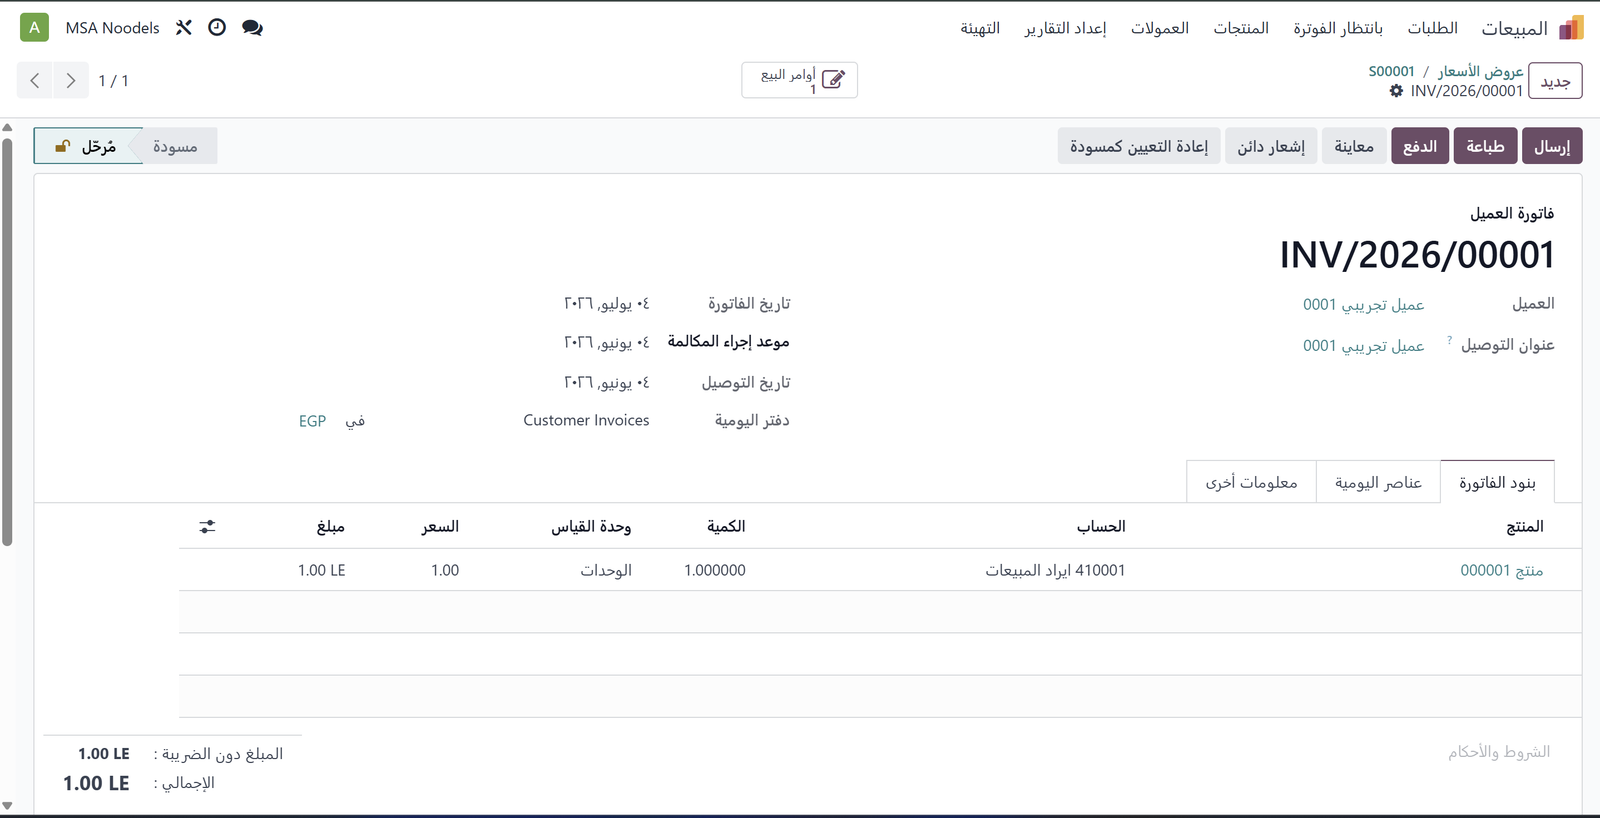Viewport: 1600px width, 818px height.
Task: Click the Customer Invoices journal value
Action: [586, 421]
